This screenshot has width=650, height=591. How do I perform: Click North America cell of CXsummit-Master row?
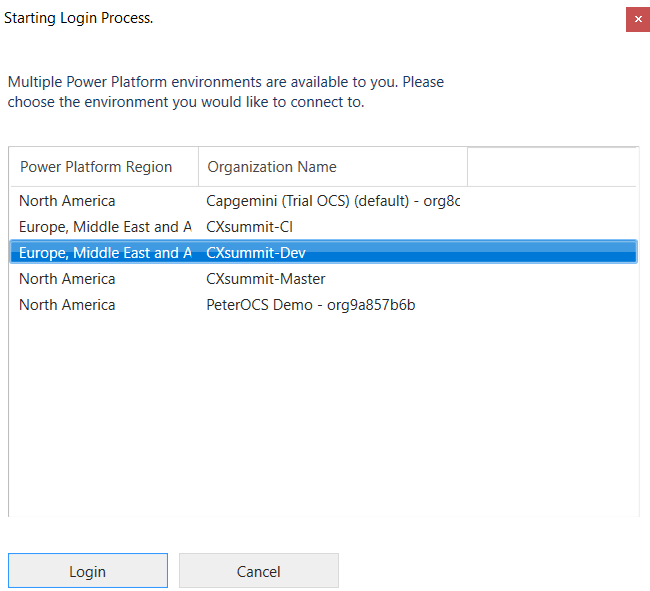pyautogui.click(x=67, y=279)
